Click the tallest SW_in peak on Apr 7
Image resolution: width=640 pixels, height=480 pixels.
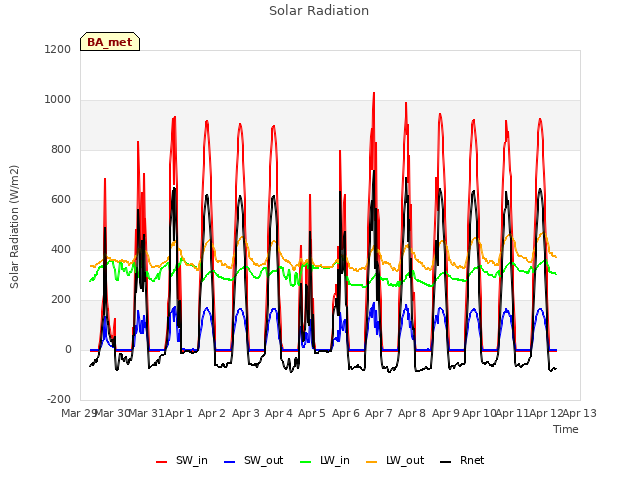coord(374,93)
